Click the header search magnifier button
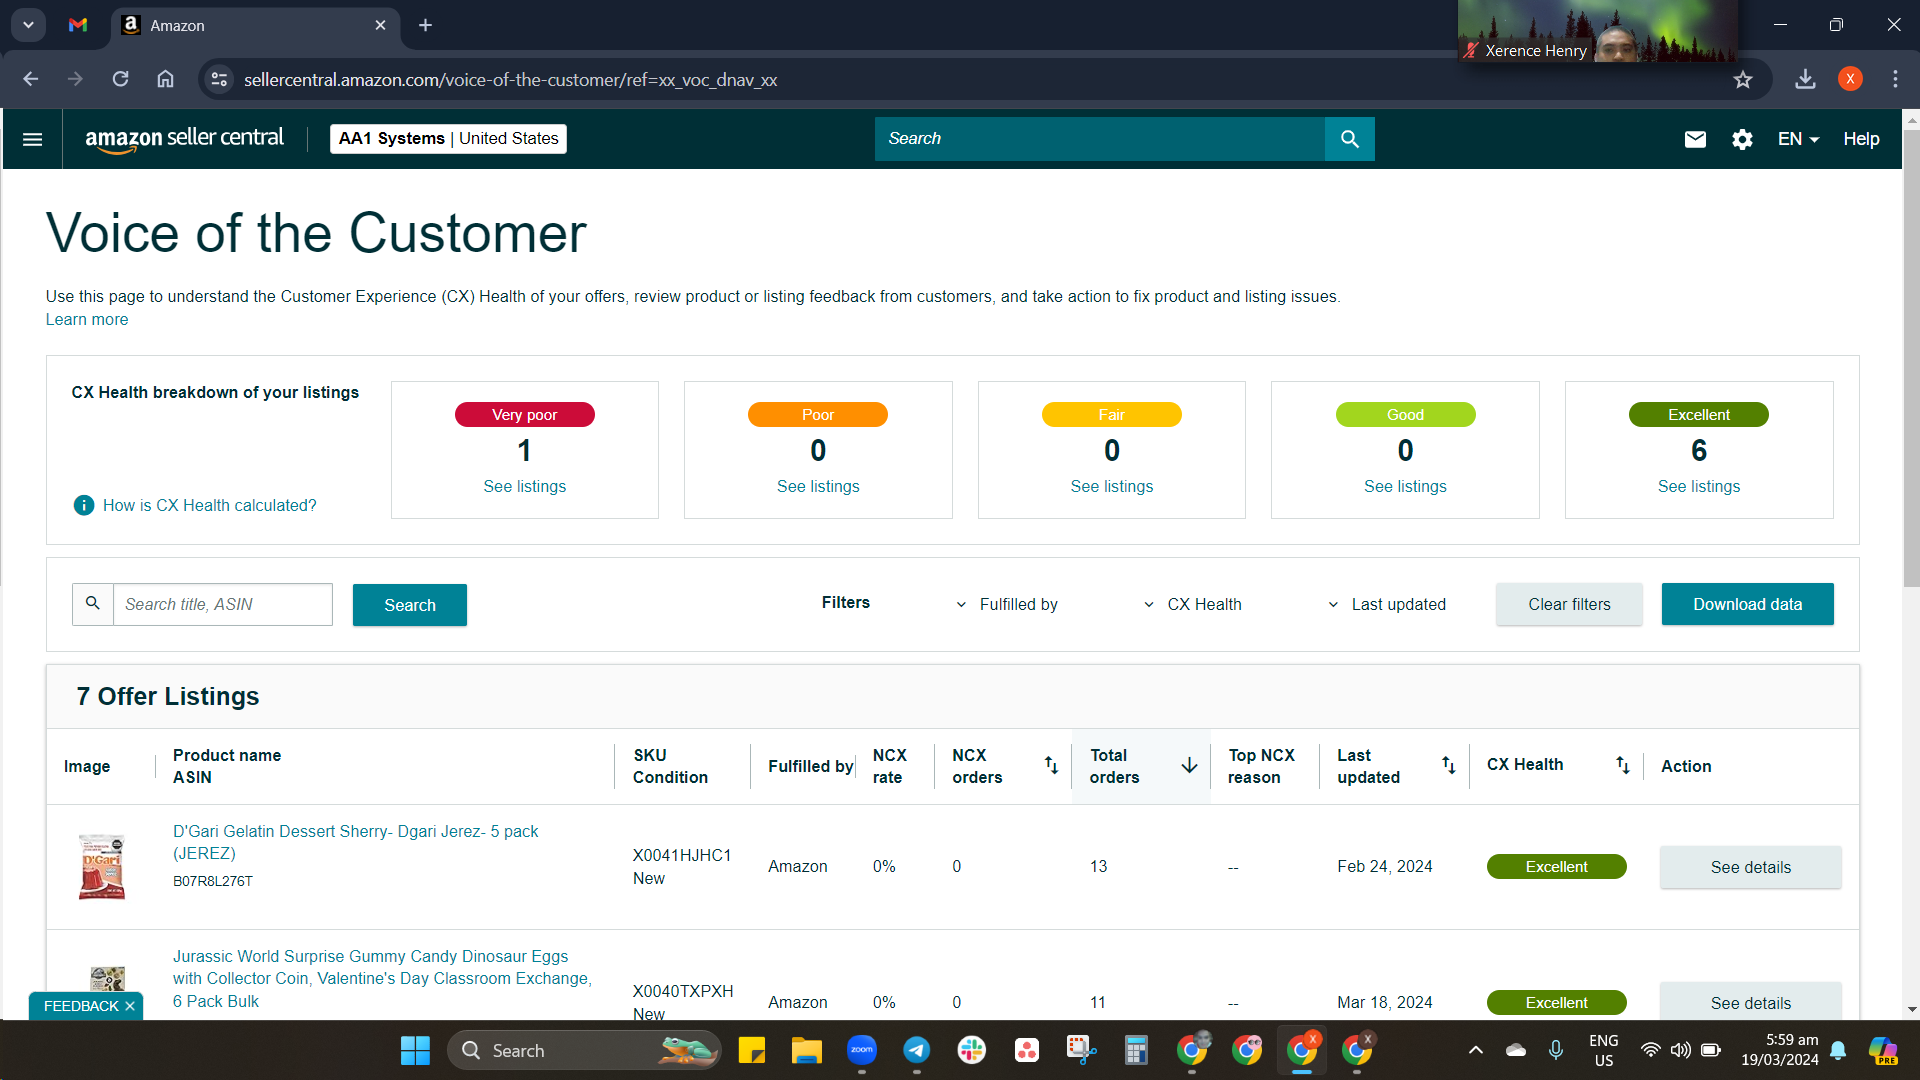Viewport: 1920px width, 1080px height. click(x=1349, y=139)
